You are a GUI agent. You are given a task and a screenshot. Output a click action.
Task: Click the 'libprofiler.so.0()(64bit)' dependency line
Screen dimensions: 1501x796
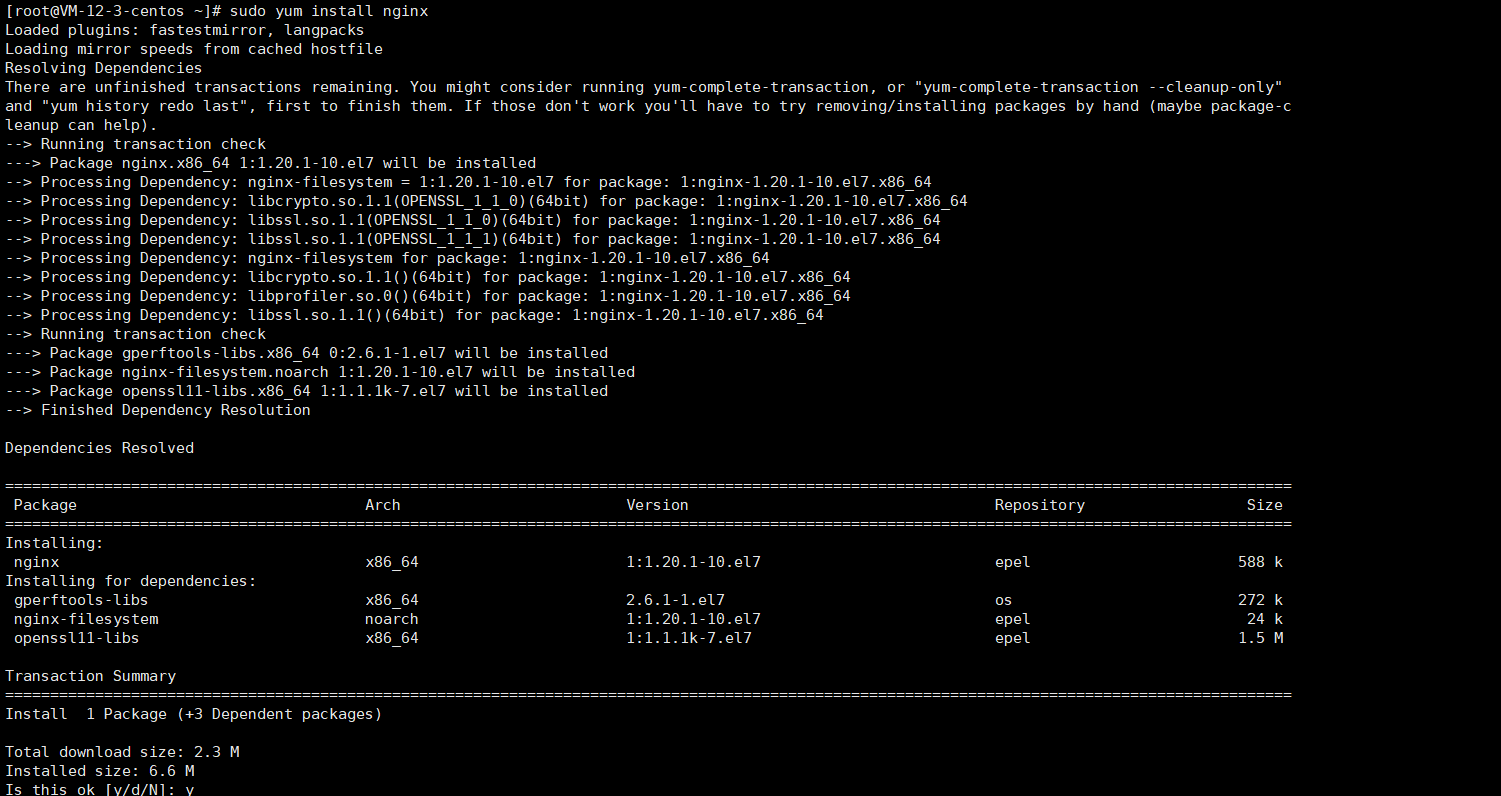[428, 296]
